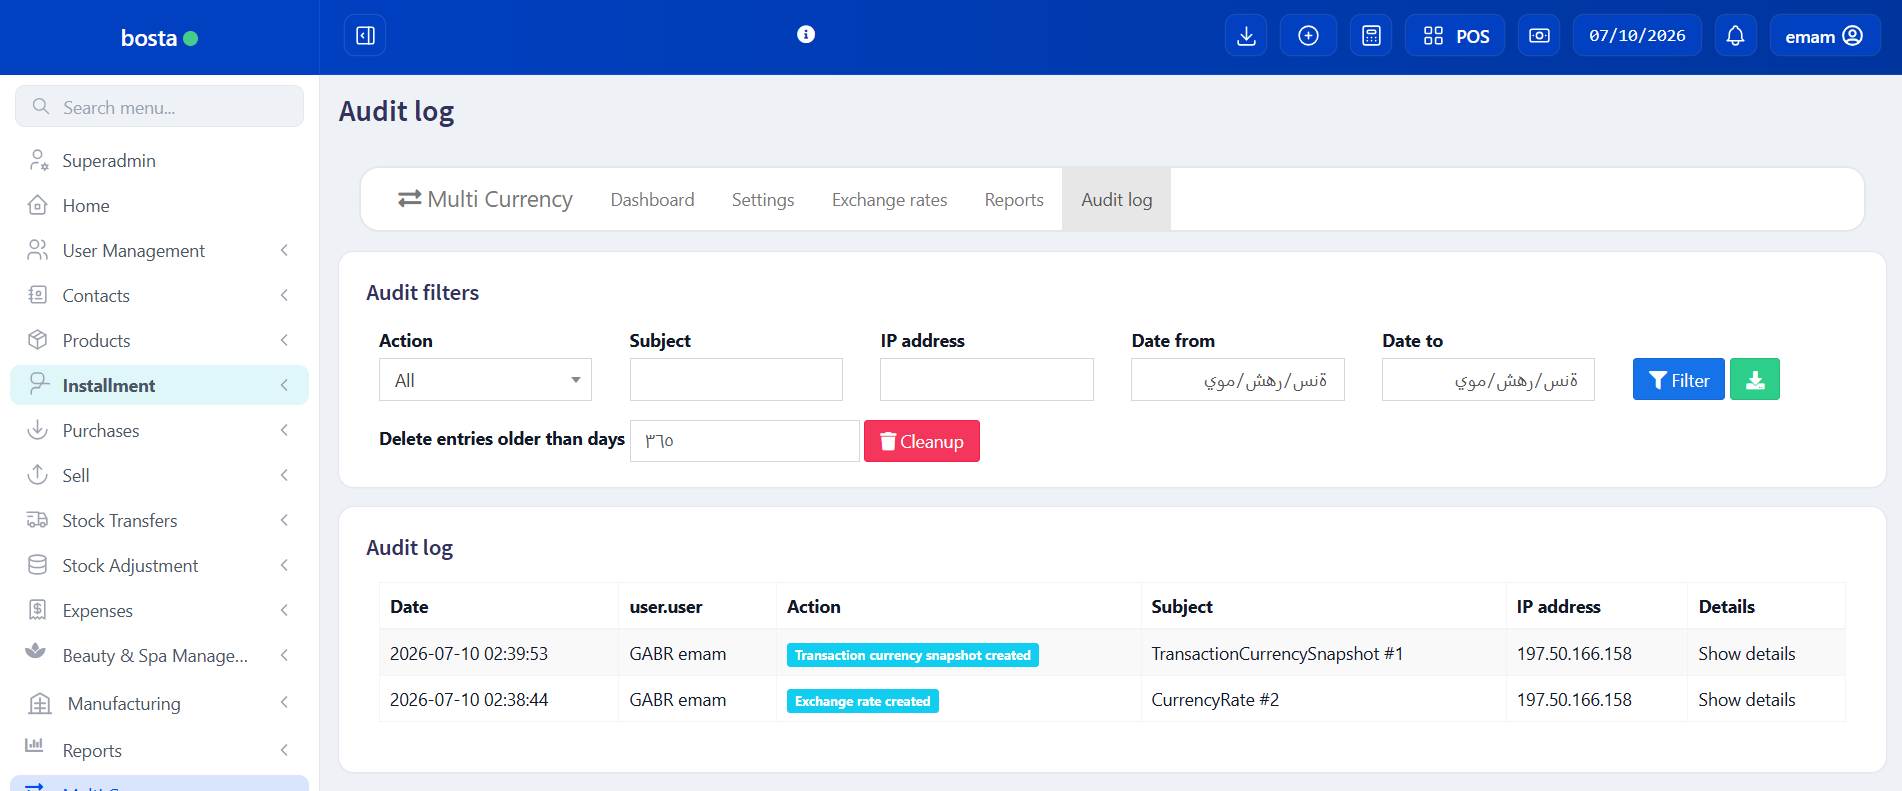Expand Stock Transfers menu
Image resolution: width=1902 pixels, height=791 pixels.
[x=159, y=520]
